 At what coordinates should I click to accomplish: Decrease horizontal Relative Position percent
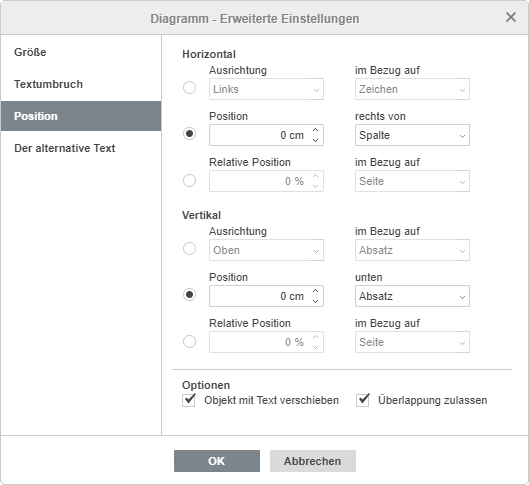(x=315, y=186)
